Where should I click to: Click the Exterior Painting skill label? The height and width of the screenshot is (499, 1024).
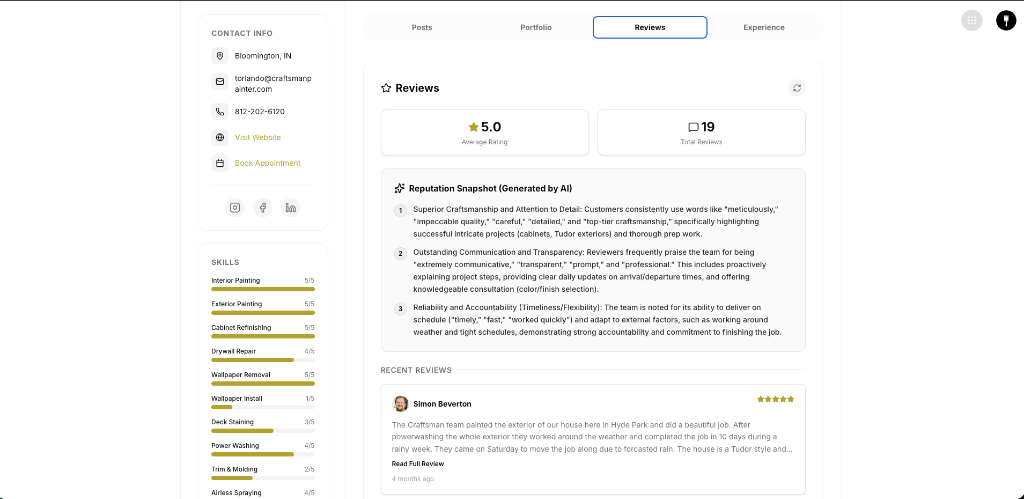pos(236,304)
